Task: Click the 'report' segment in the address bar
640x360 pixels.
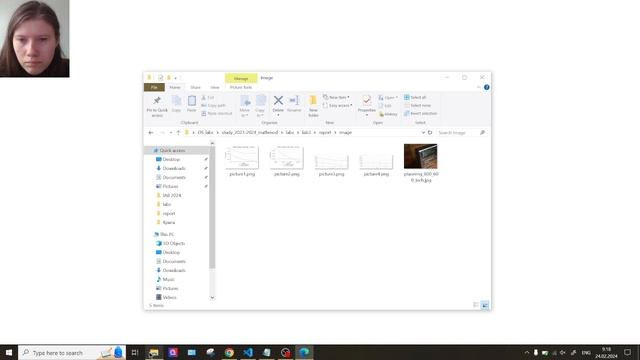Action: pos(325,133)
